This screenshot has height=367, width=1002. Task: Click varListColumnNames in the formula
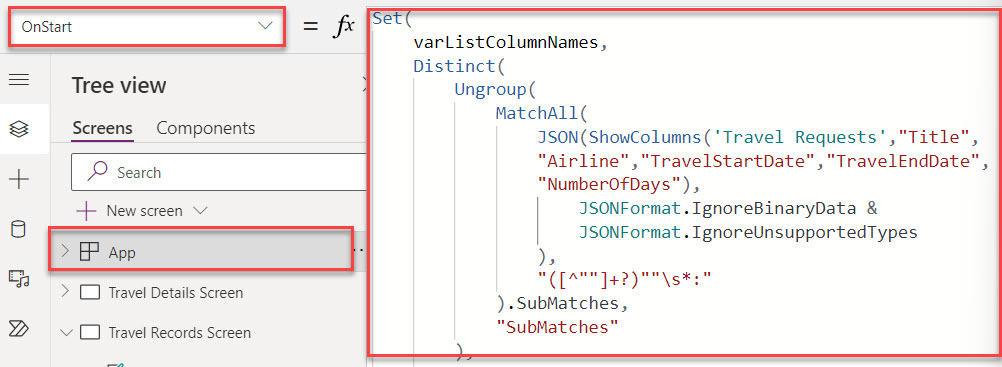click(507, 42)
